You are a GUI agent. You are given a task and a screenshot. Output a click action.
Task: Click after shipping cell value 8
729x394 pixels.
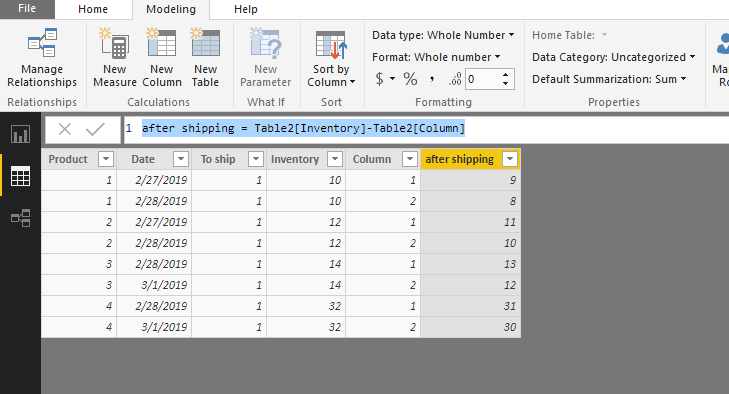(471, 201)
